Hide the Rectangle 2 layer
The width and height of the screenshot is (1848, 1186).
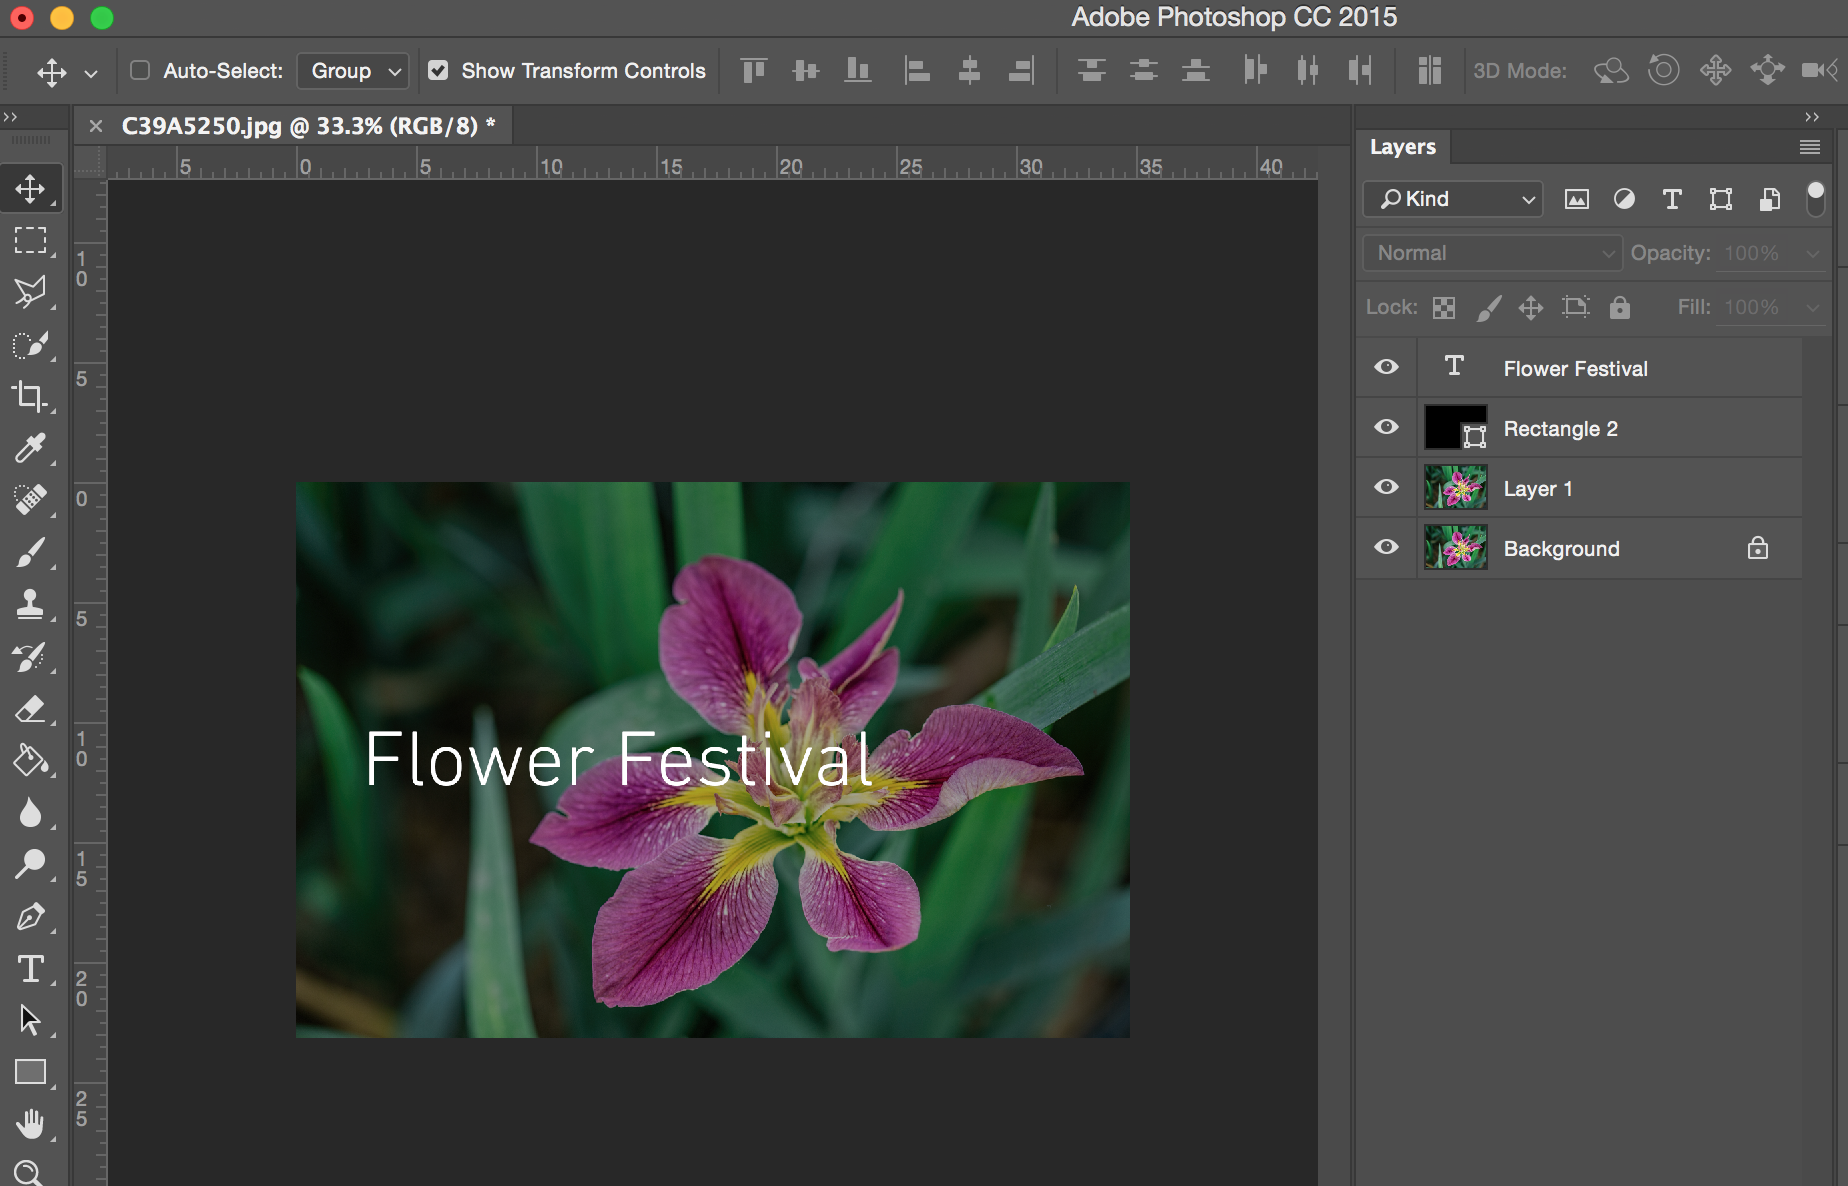point(1386,427)
